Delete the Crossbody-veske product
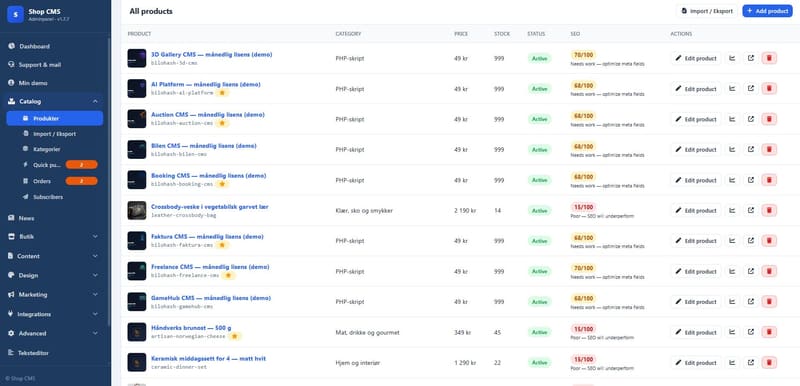This screenshot has height=386, width=800. tap(769, 210)
